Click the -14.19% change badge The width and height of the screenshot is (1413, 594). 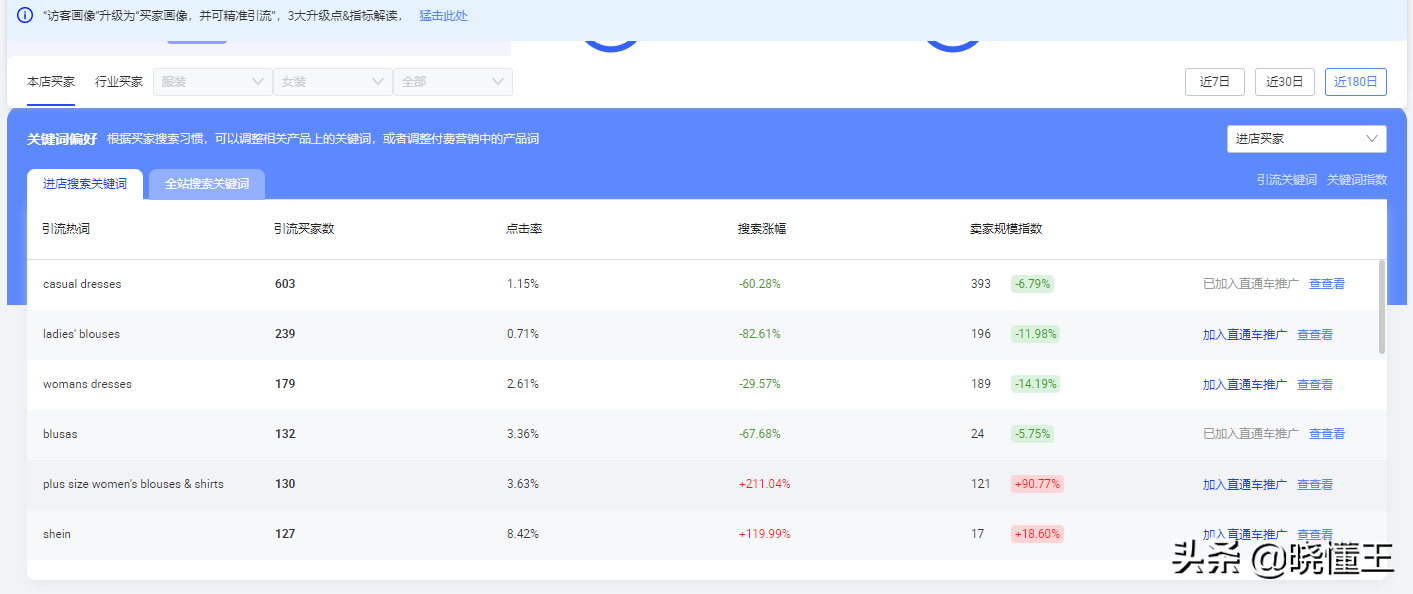click(x=1035, y=384)
